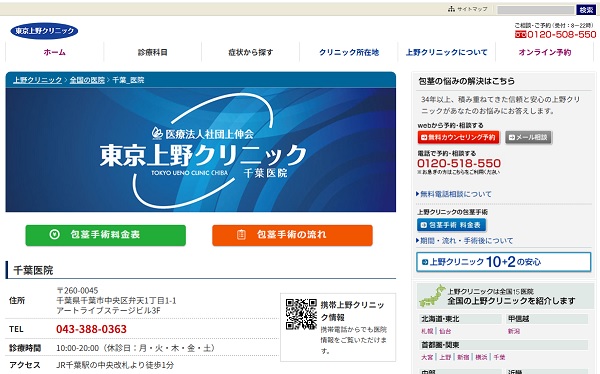Click the Japan map icon in sidebar
Image resolution: width=600 pixels, height=374 pixels.
[432, 296]
